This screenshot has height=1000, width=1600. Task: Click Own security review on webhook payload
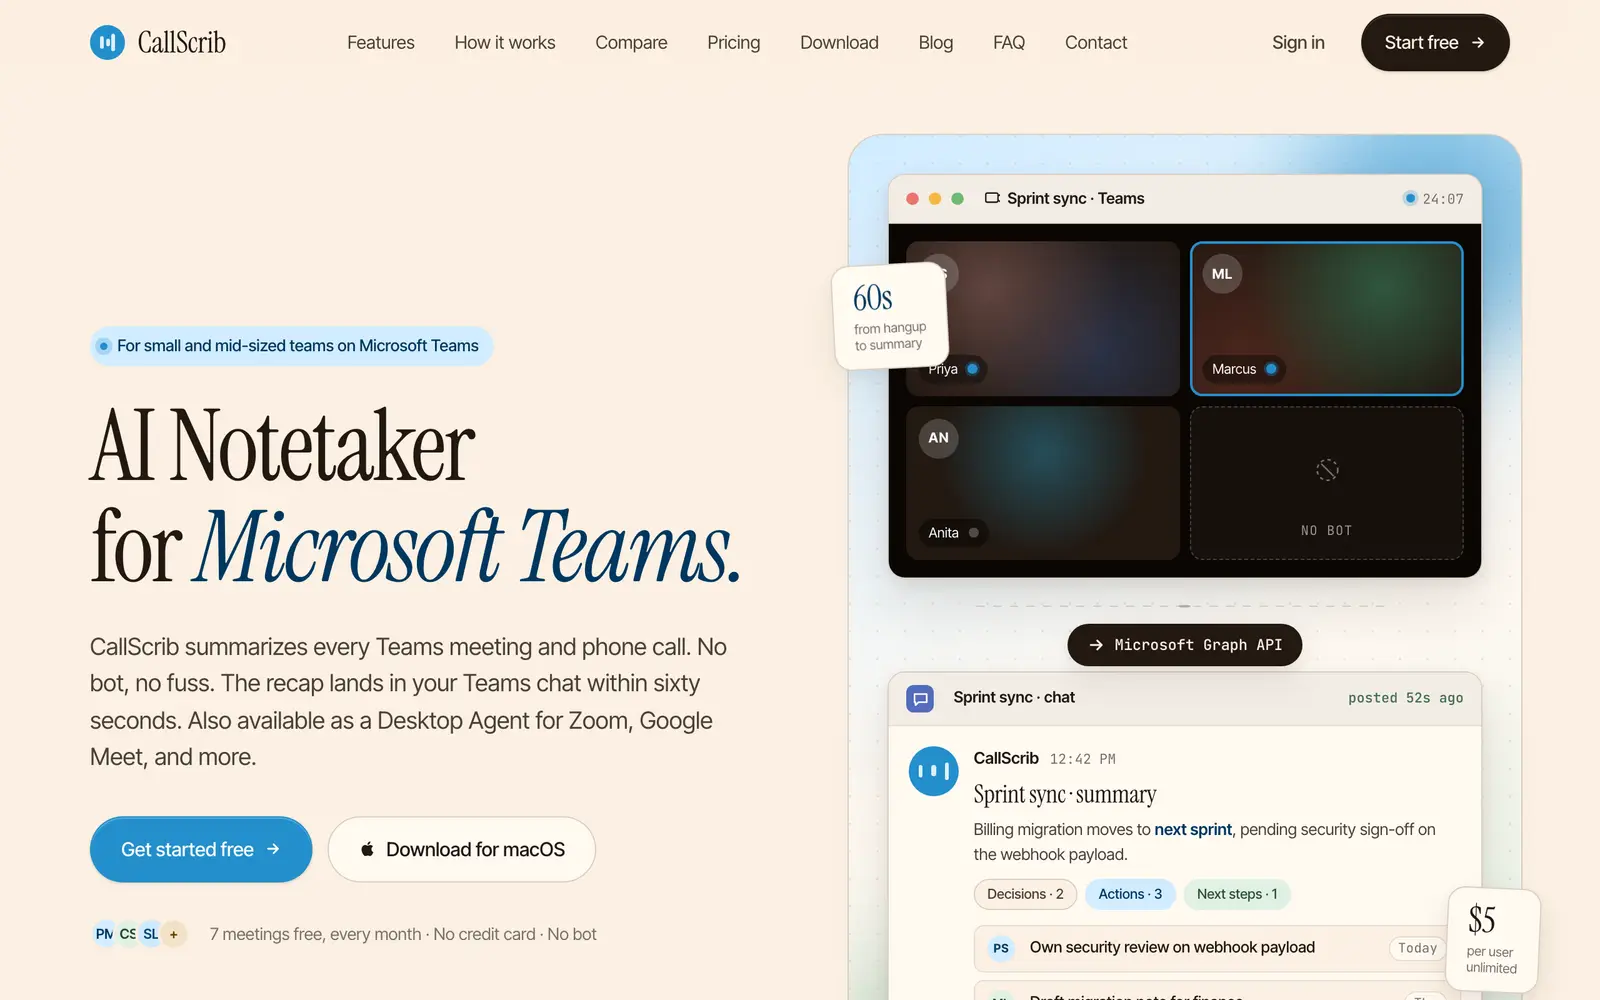click(1172, 947)
